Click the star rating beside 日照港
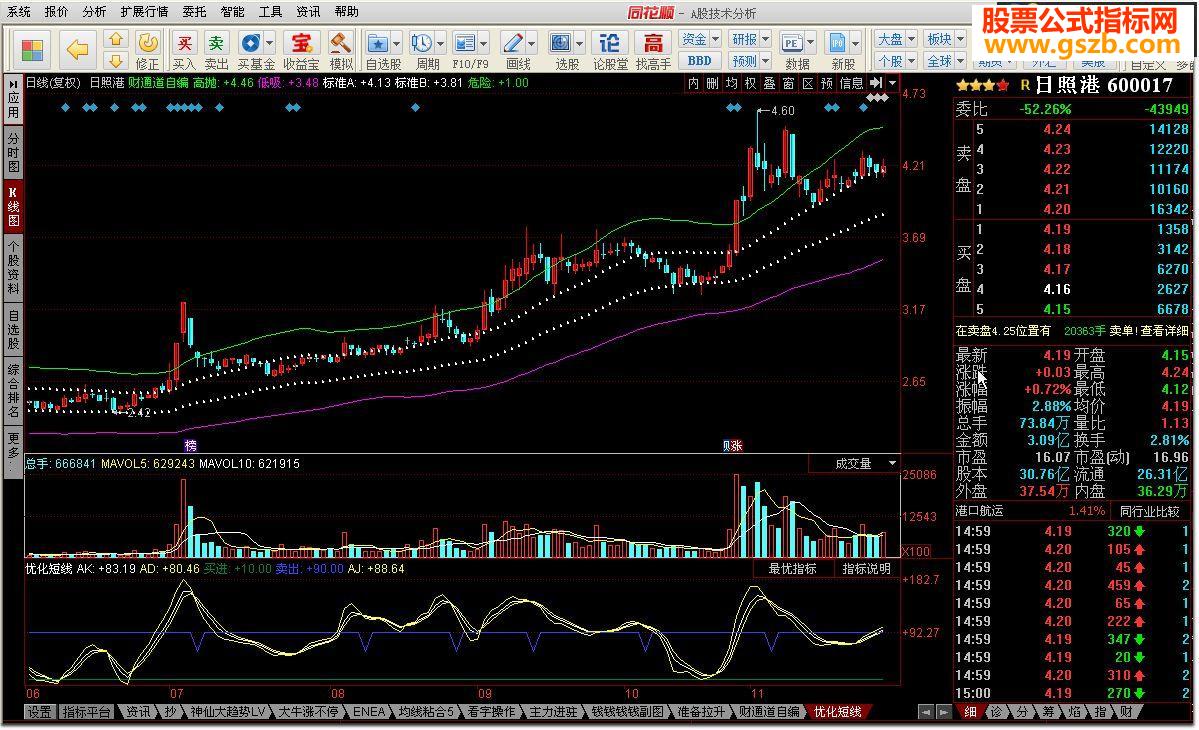This screenshot has height=730, width=1199. (983, 85)
